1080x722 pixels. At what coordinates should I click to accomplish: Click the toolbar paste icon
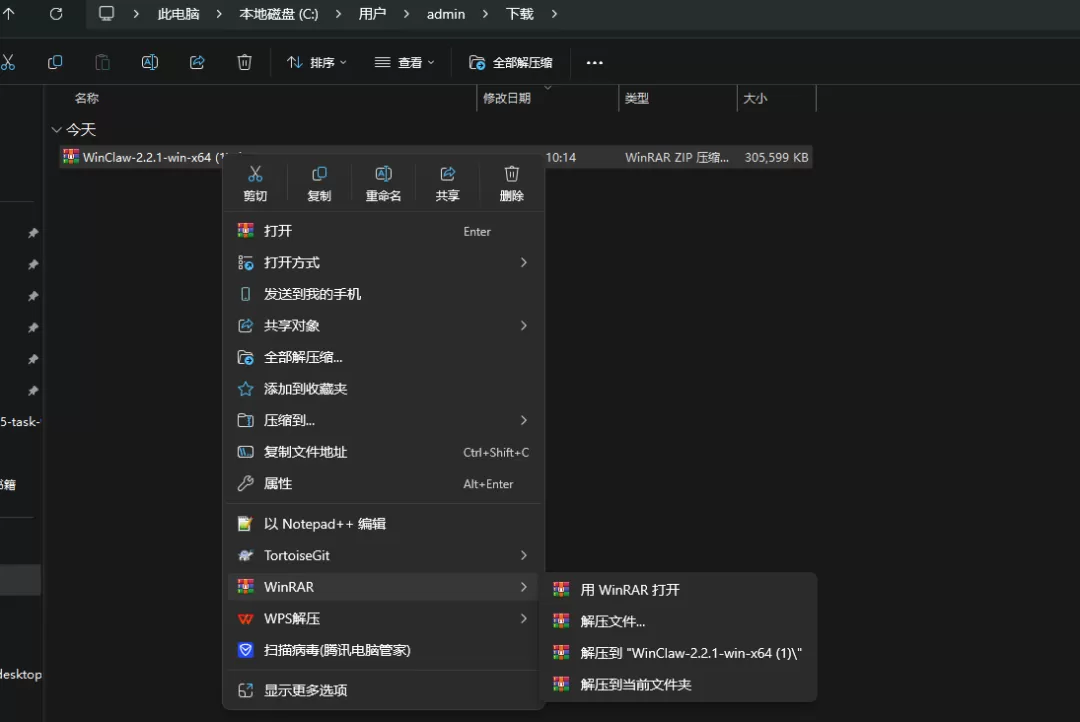pos(102,62)
